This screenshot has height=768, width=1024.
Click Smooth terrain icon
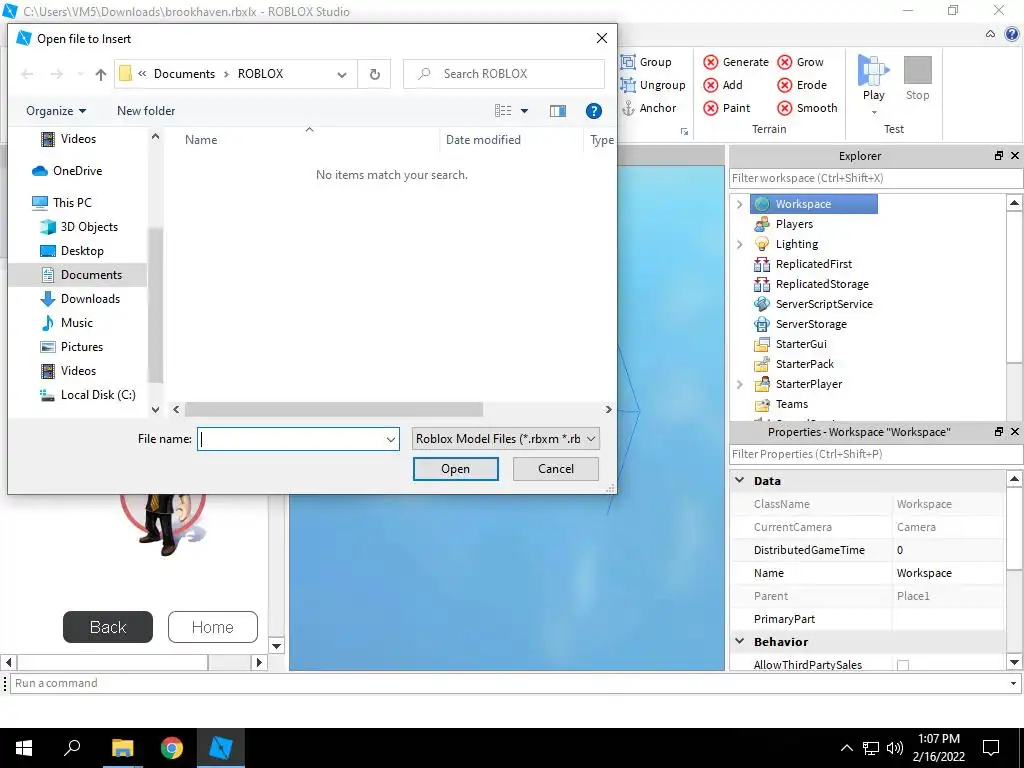pyautogui.click(x=785, y=108)
